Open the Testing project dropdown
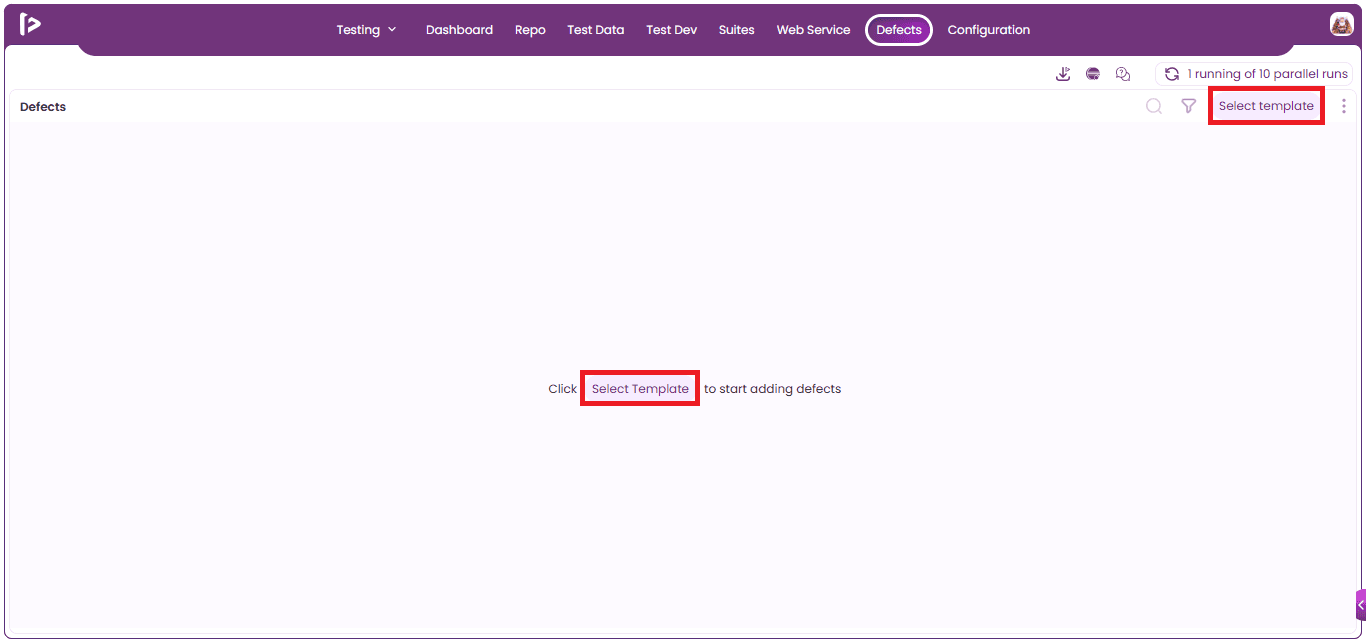 (x=366, y=30)
